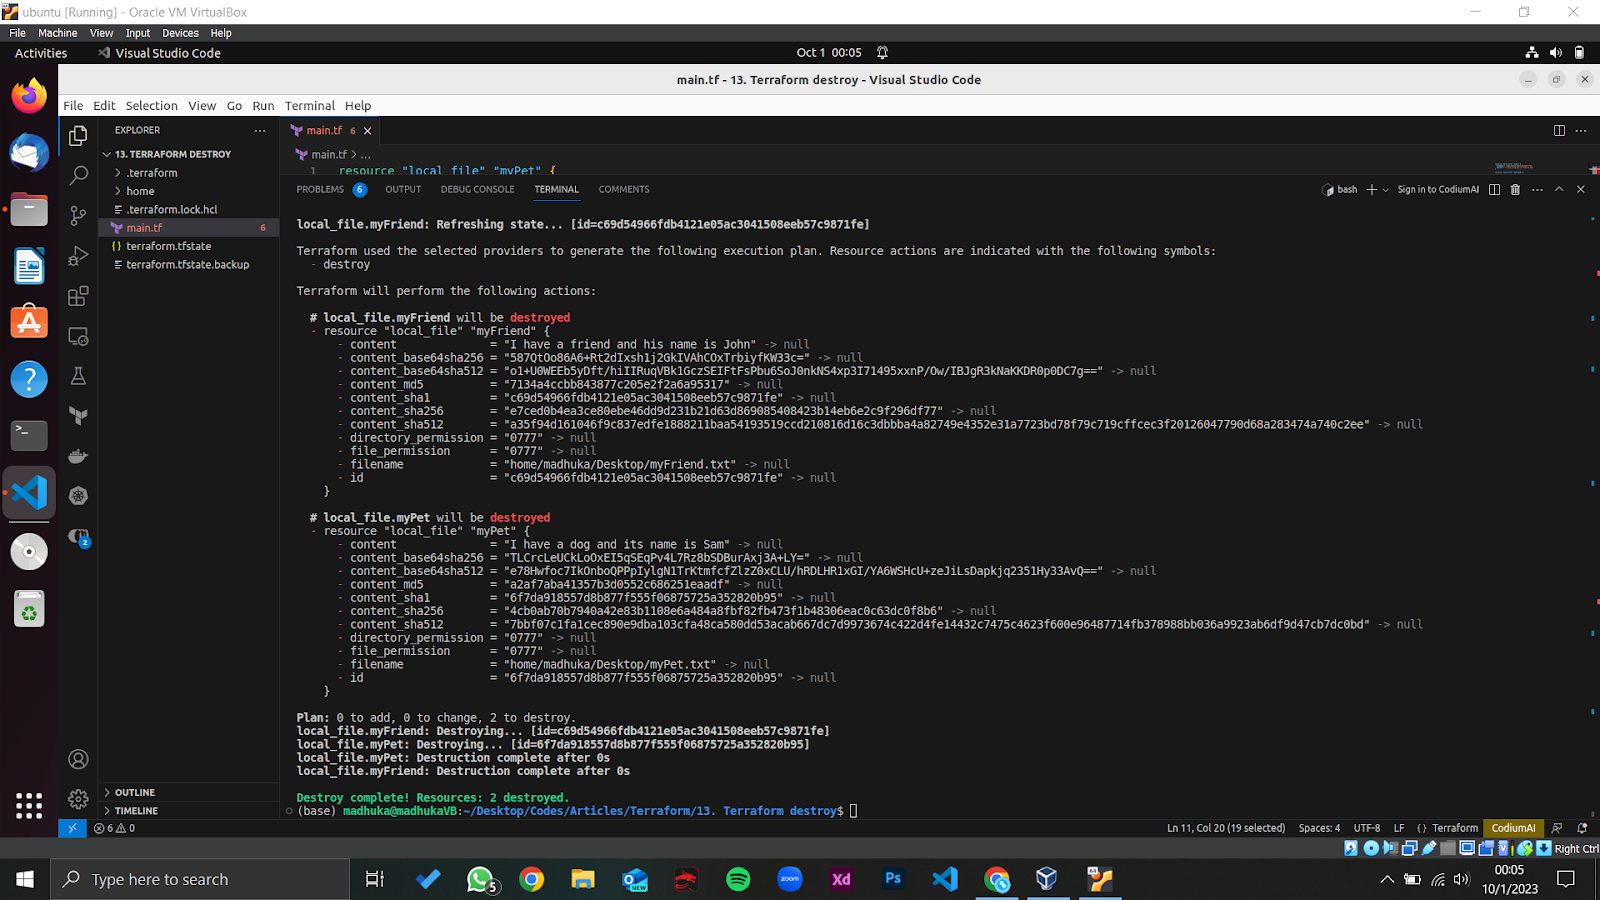Split the terminal panel

pos(1494,189)
